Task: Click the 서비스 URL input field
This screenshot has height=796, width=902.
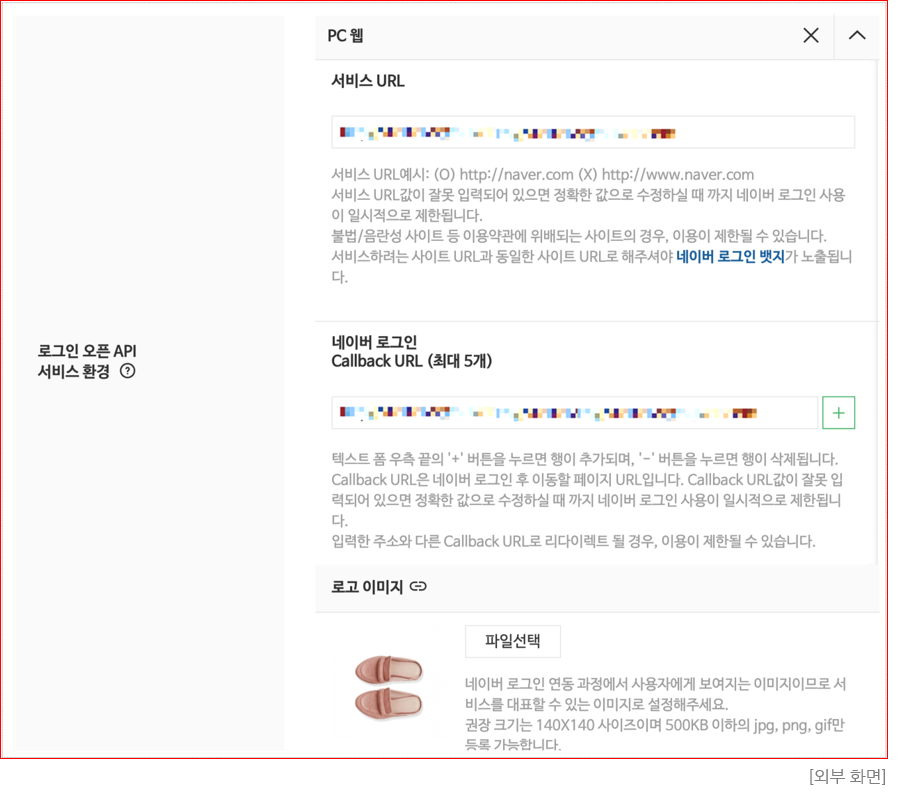Action: pyautogui.click(x=592, y=133)
